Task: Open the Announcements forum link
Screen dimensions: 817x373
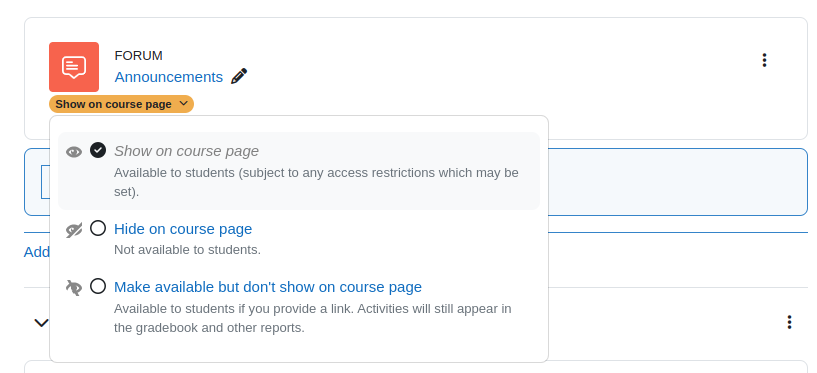Action: coord(169,77)
